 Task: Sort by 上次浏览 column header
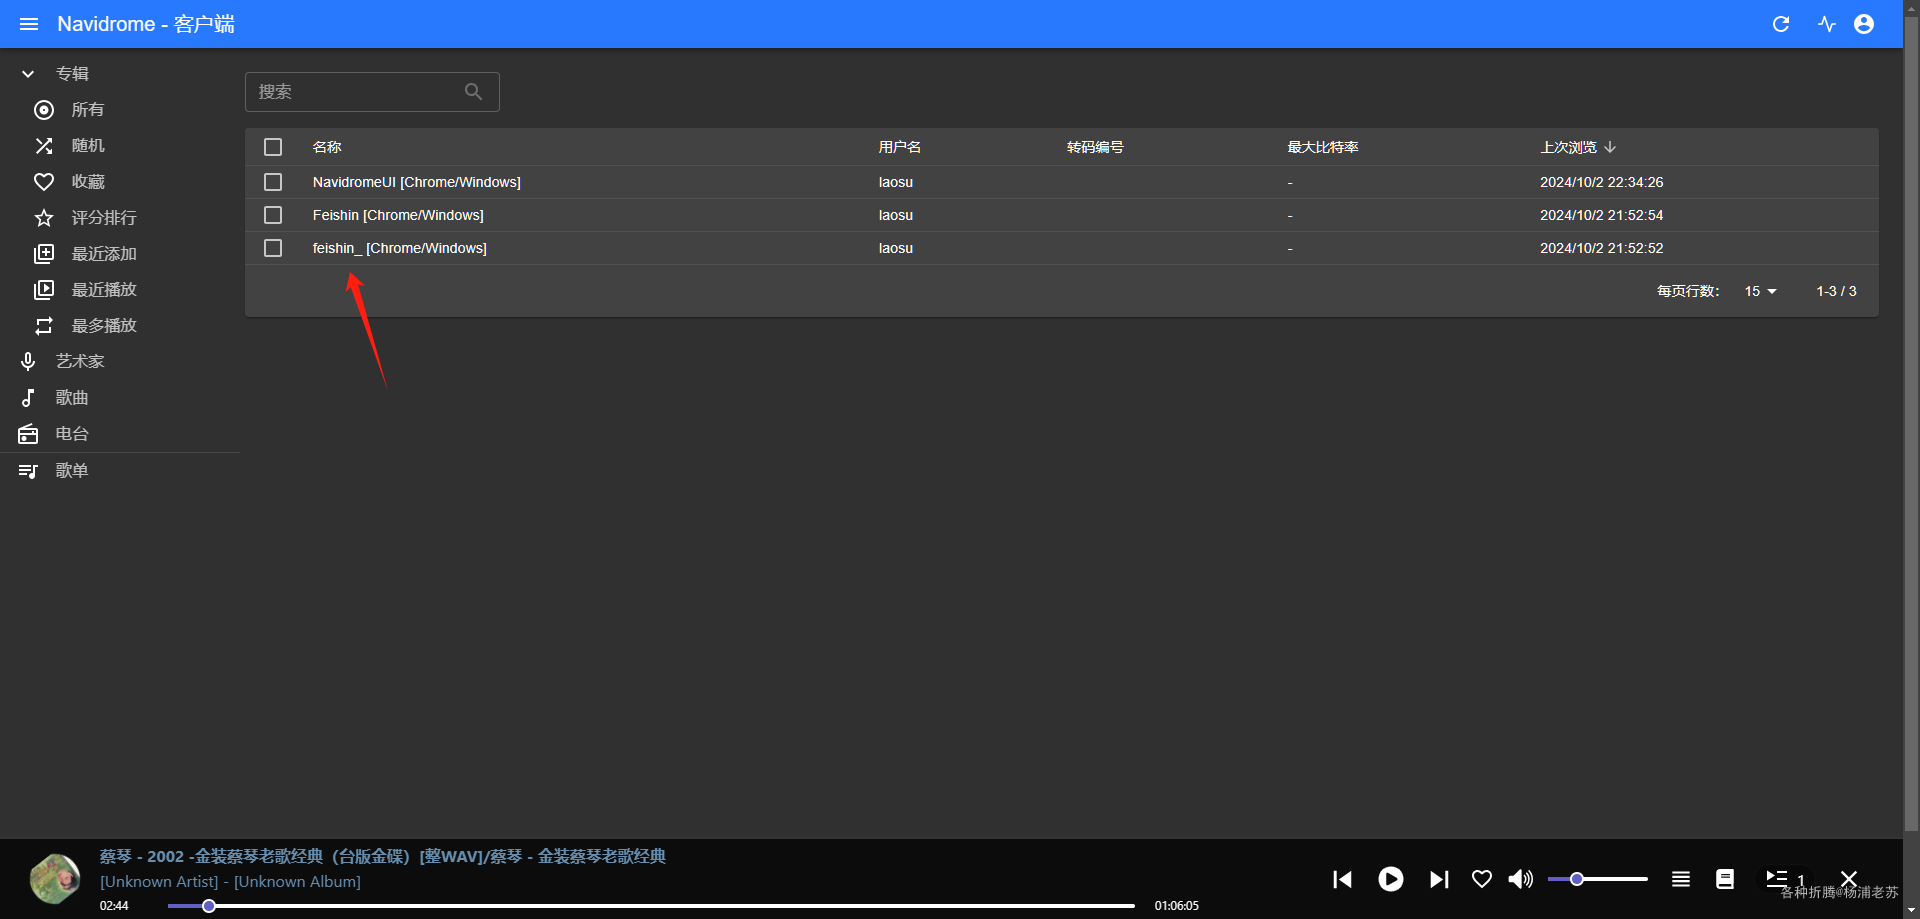click(1578, 147)
